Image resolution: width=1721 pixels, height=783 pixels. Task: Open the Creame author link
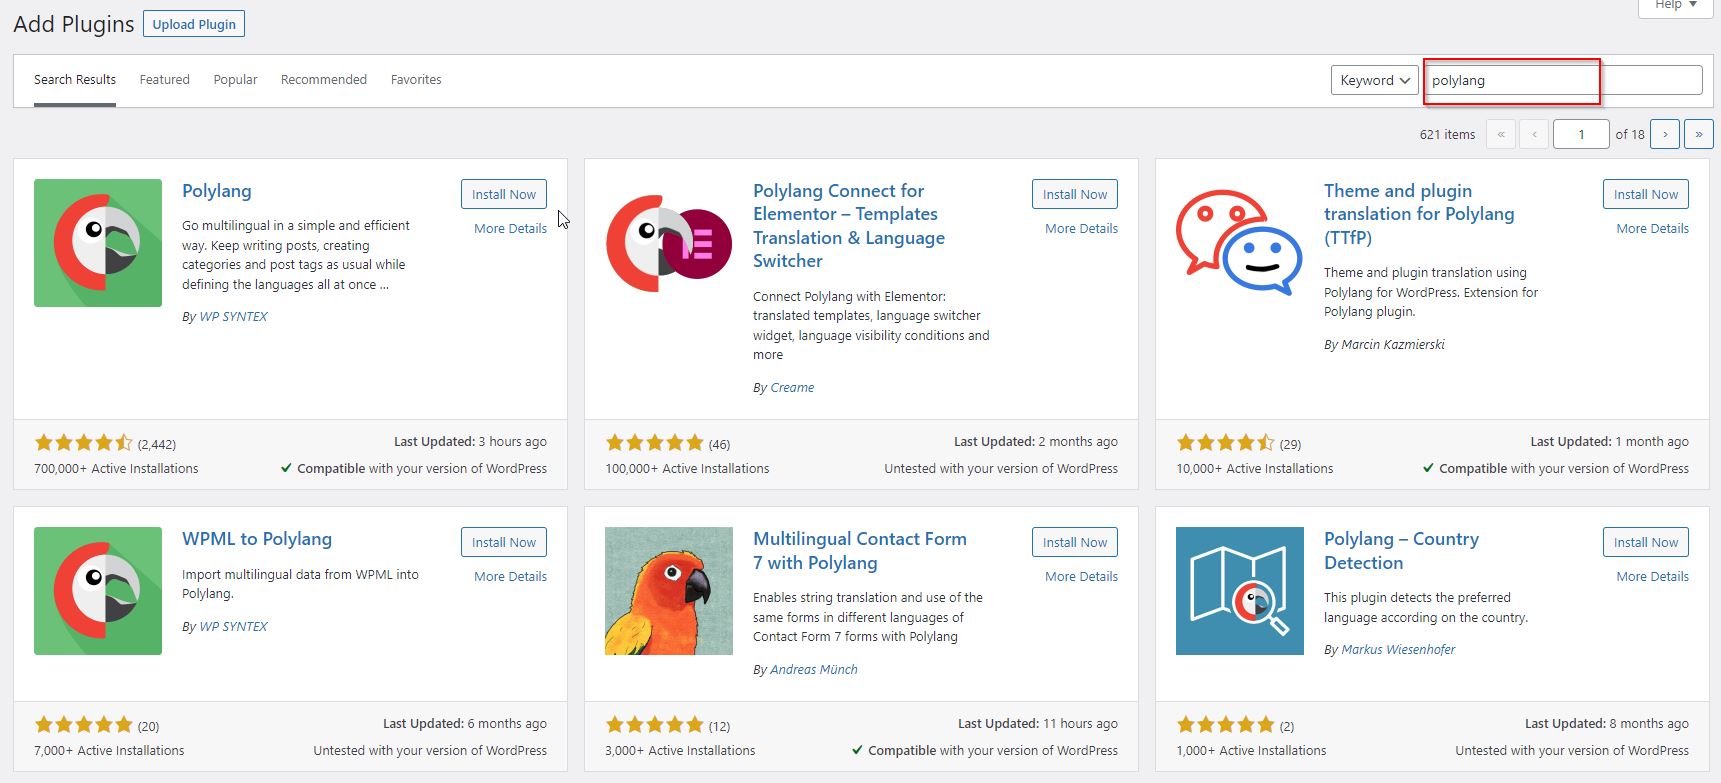[x=792, y=388]
